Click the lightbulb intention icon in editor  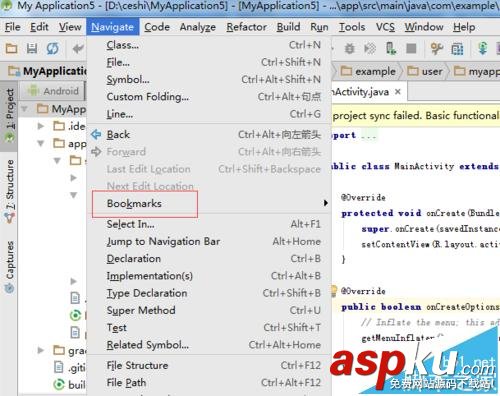334,291
